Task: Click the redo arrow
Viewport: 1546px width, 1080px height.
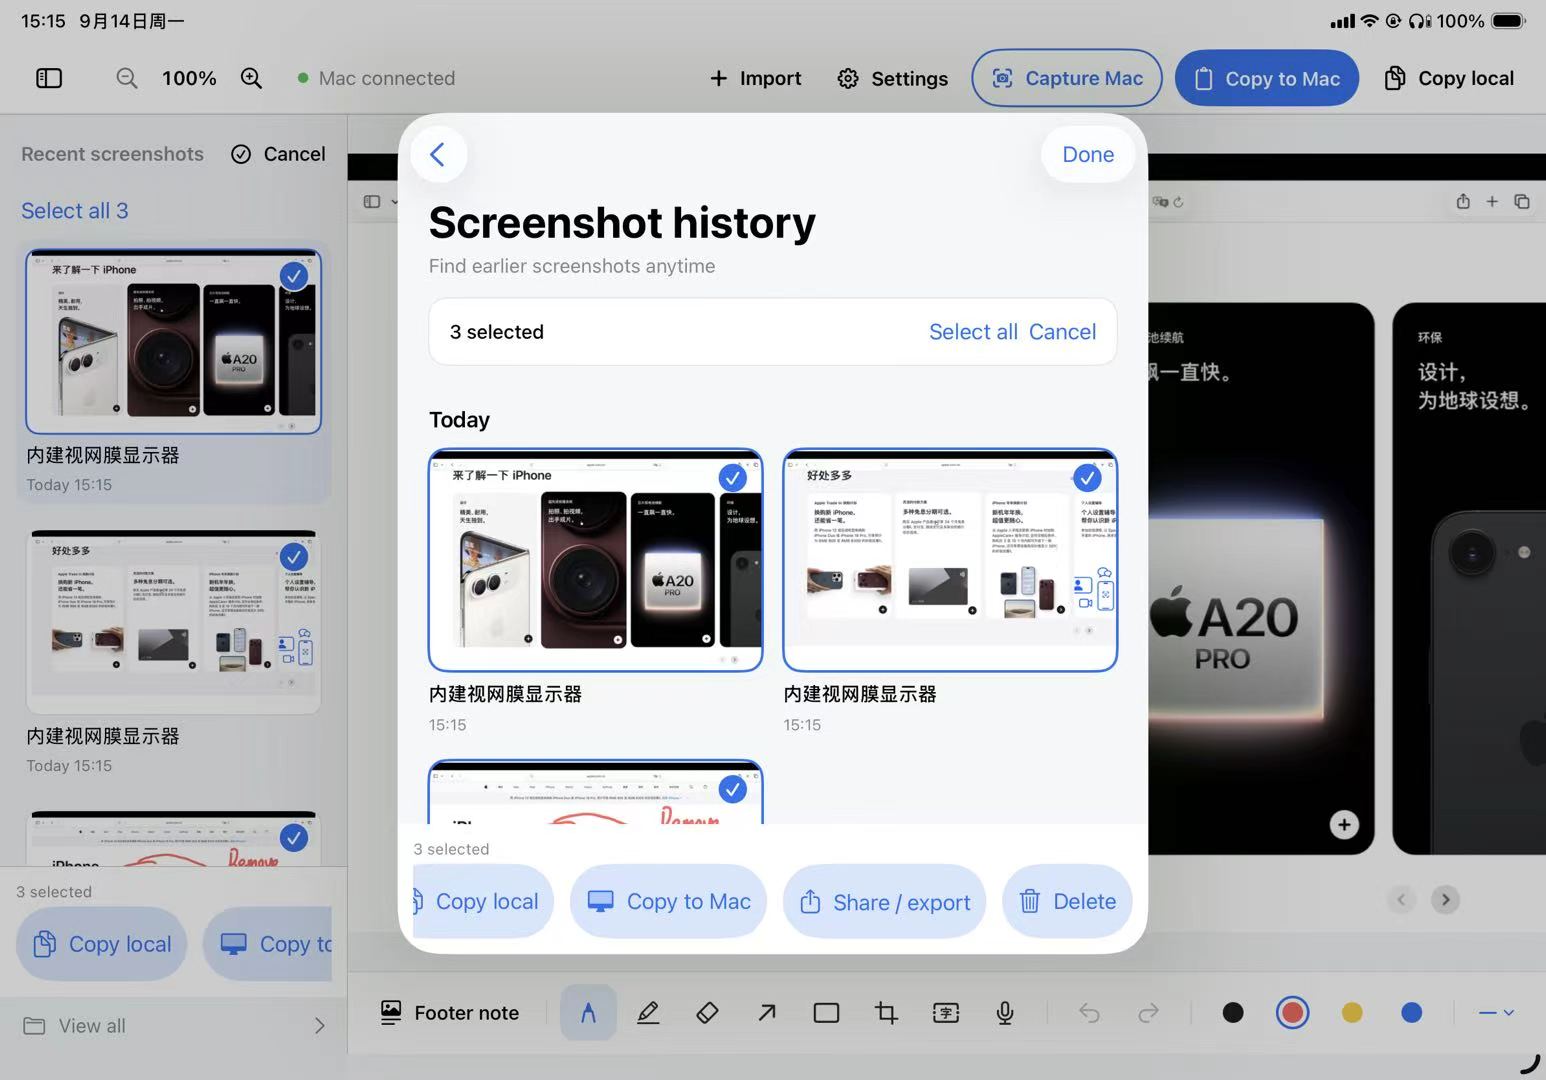Action: (1149, 1013)
